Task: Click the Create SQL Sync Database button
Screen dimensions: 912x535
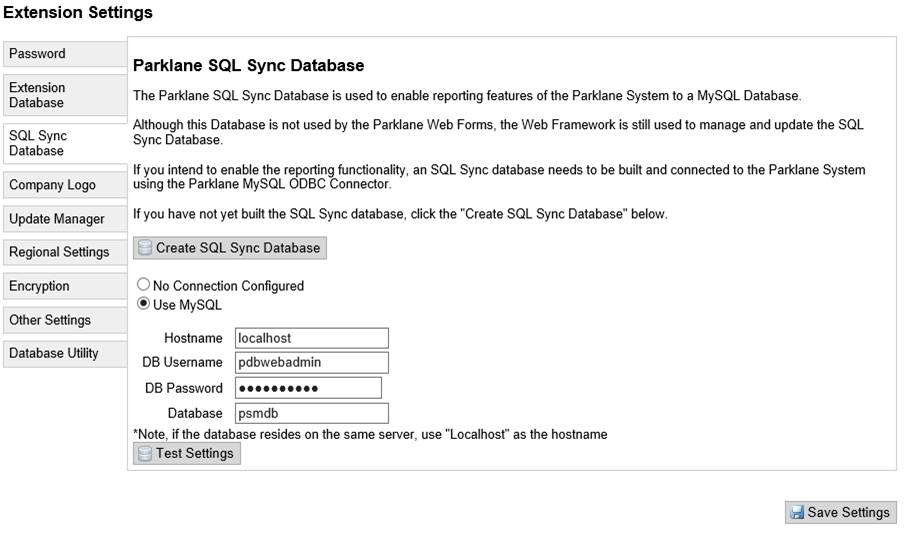Action: point(230,248)
